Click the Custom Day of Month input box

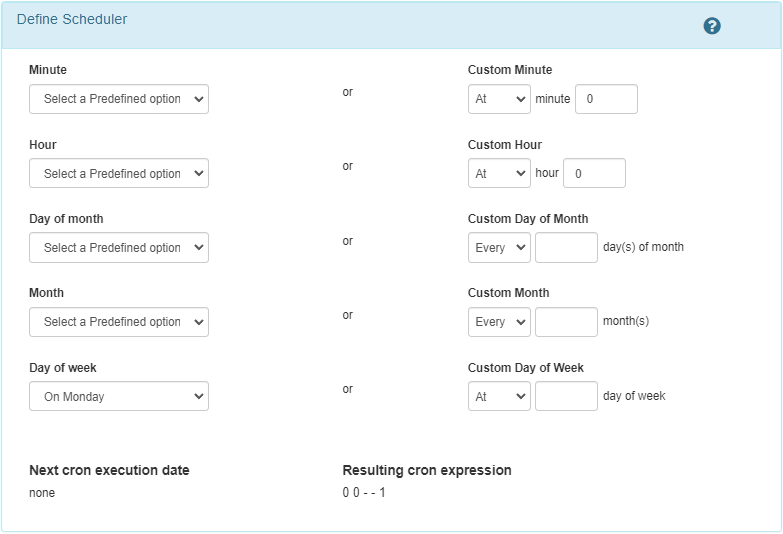pyautogui.click(x=566, y=247)
